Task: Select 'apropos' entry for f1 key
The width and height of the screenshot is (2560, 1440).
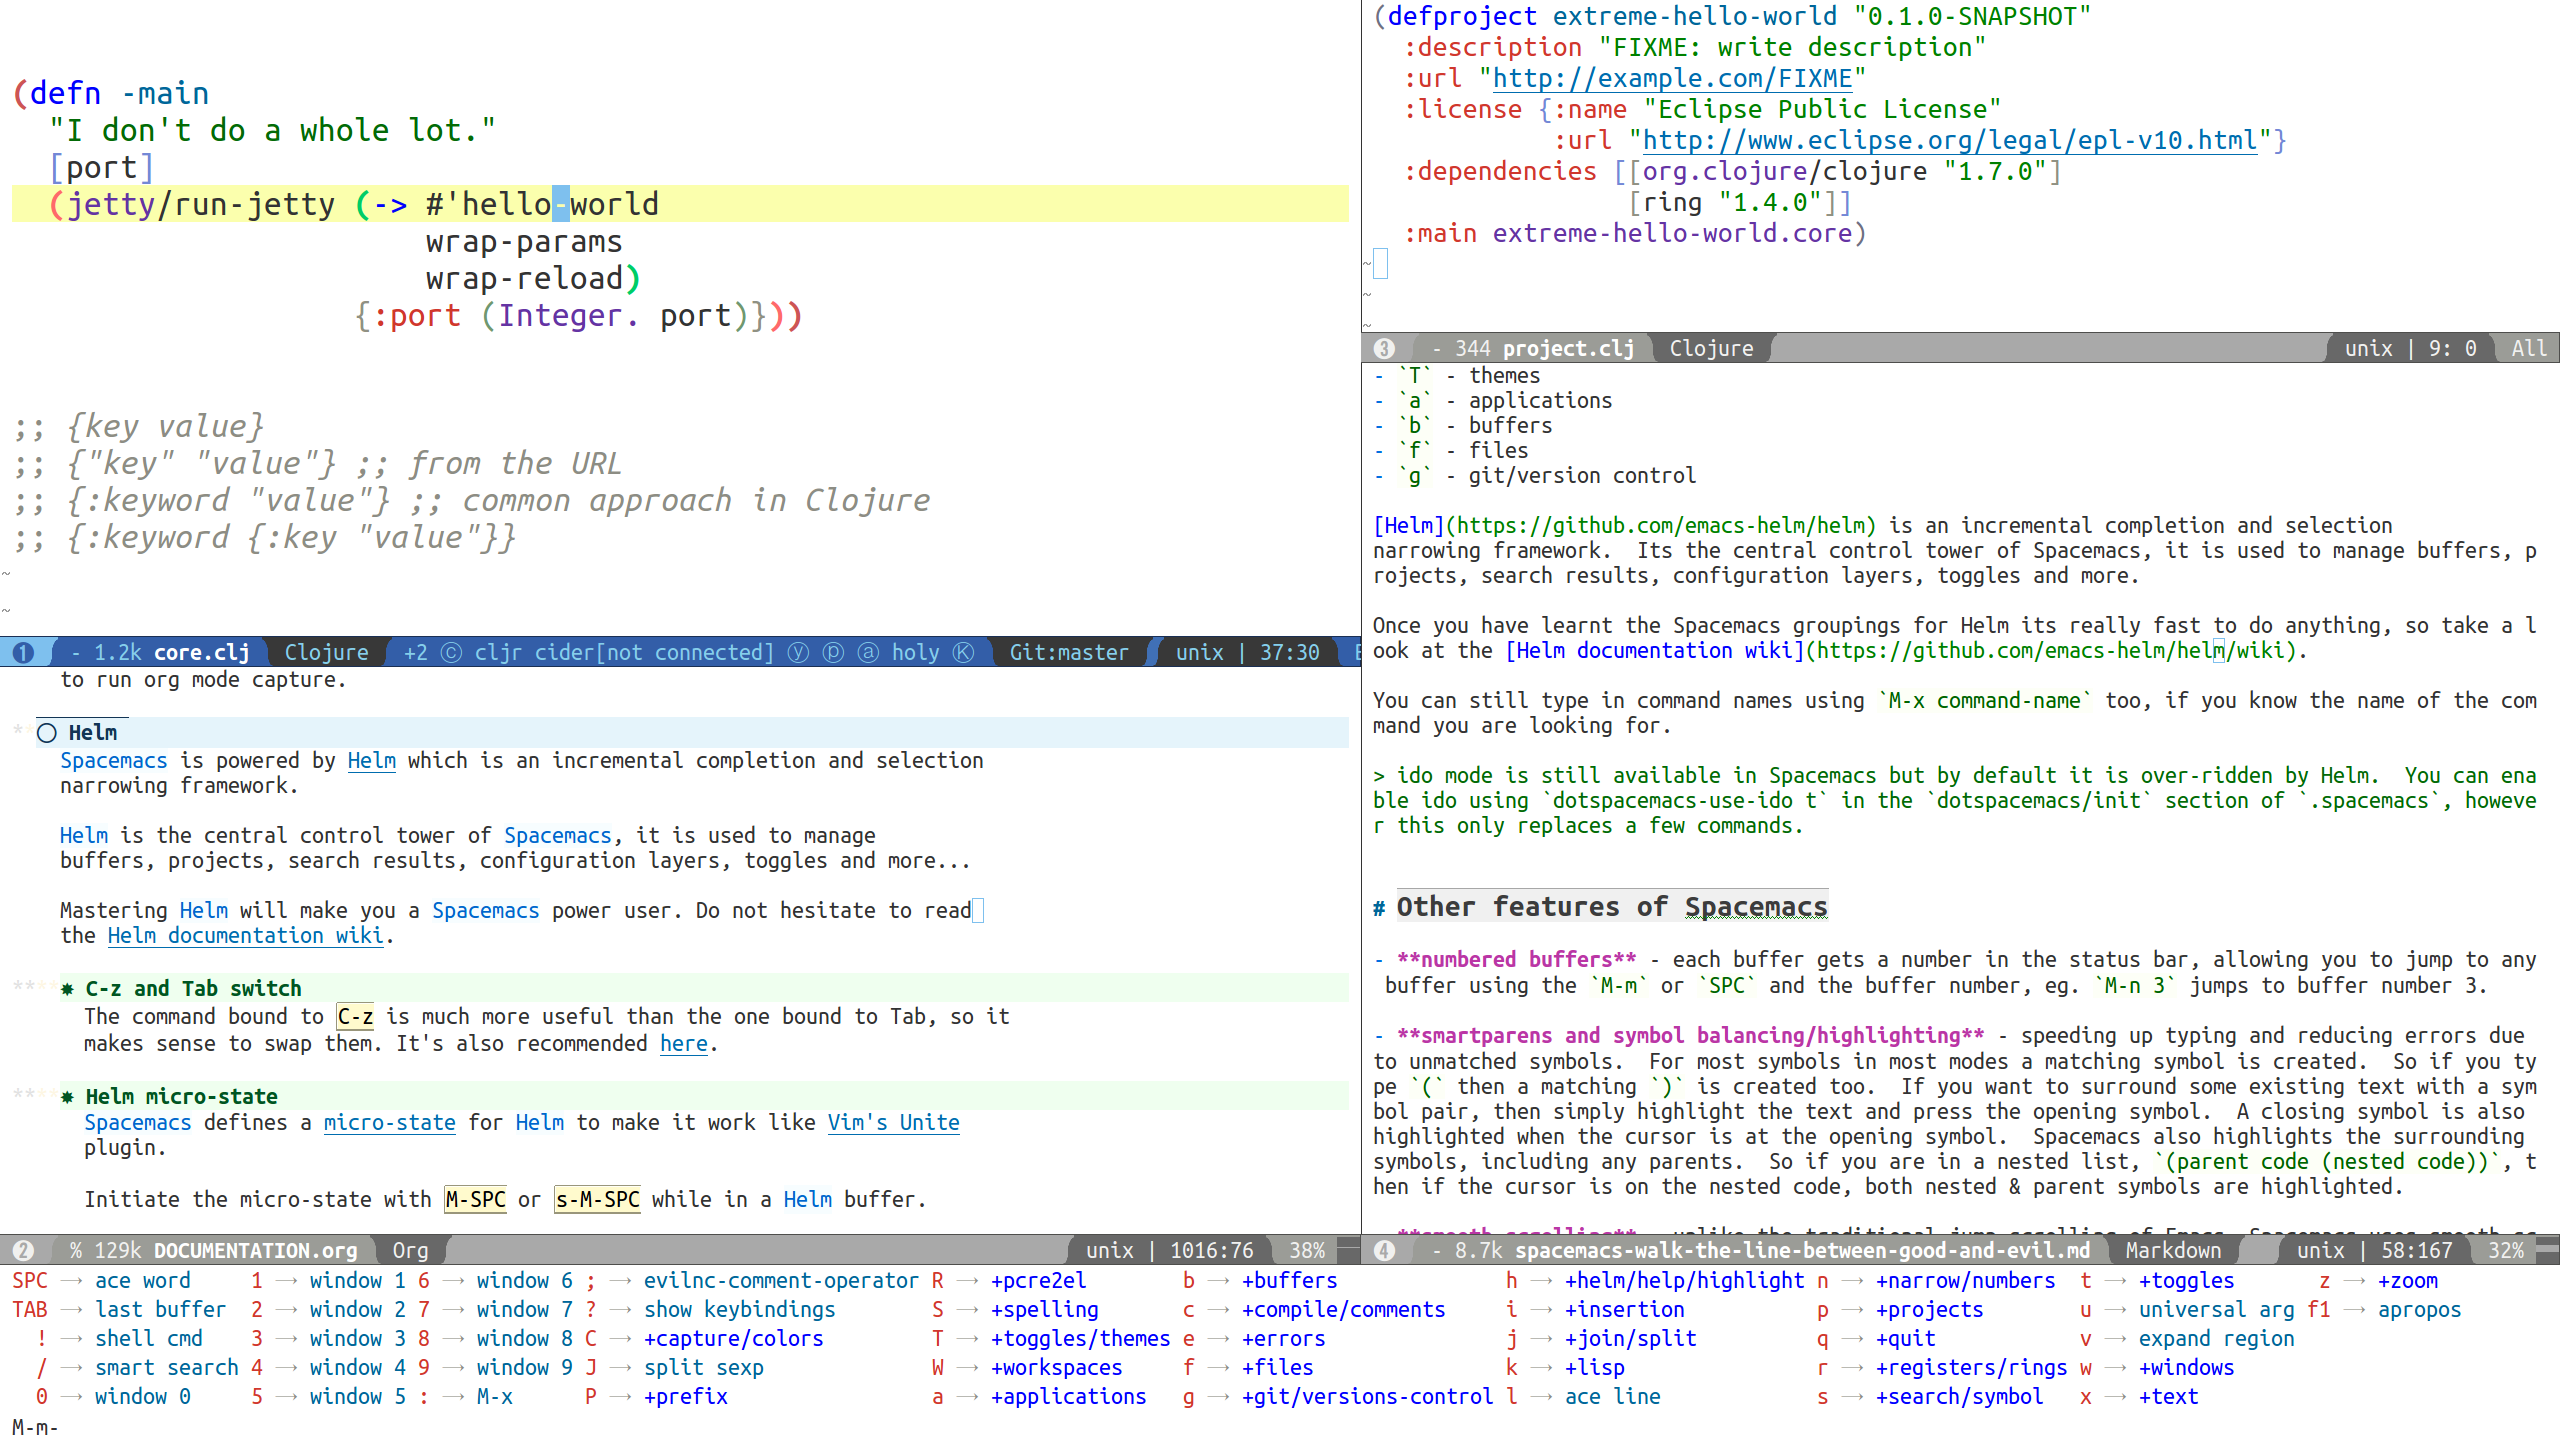Action: click(2419, 1310)
